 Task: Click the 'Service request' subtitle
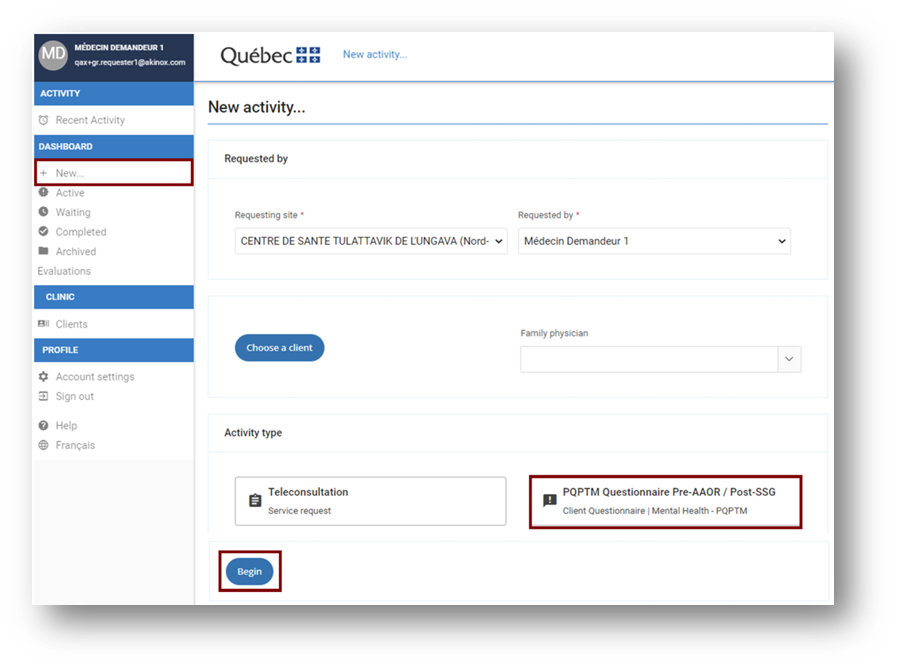[299, 511]
